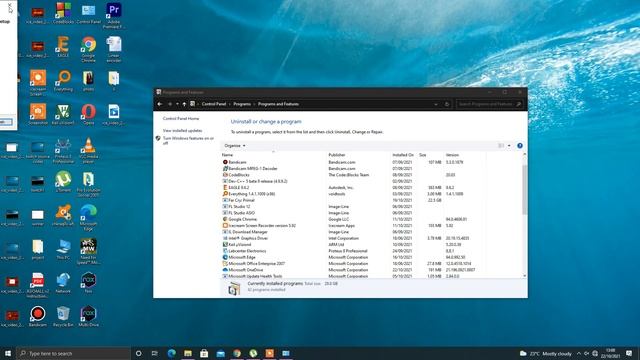Open the Everything search desktop shortcut
The width and height of the screenshot is (640, 360).
point(63,80)
